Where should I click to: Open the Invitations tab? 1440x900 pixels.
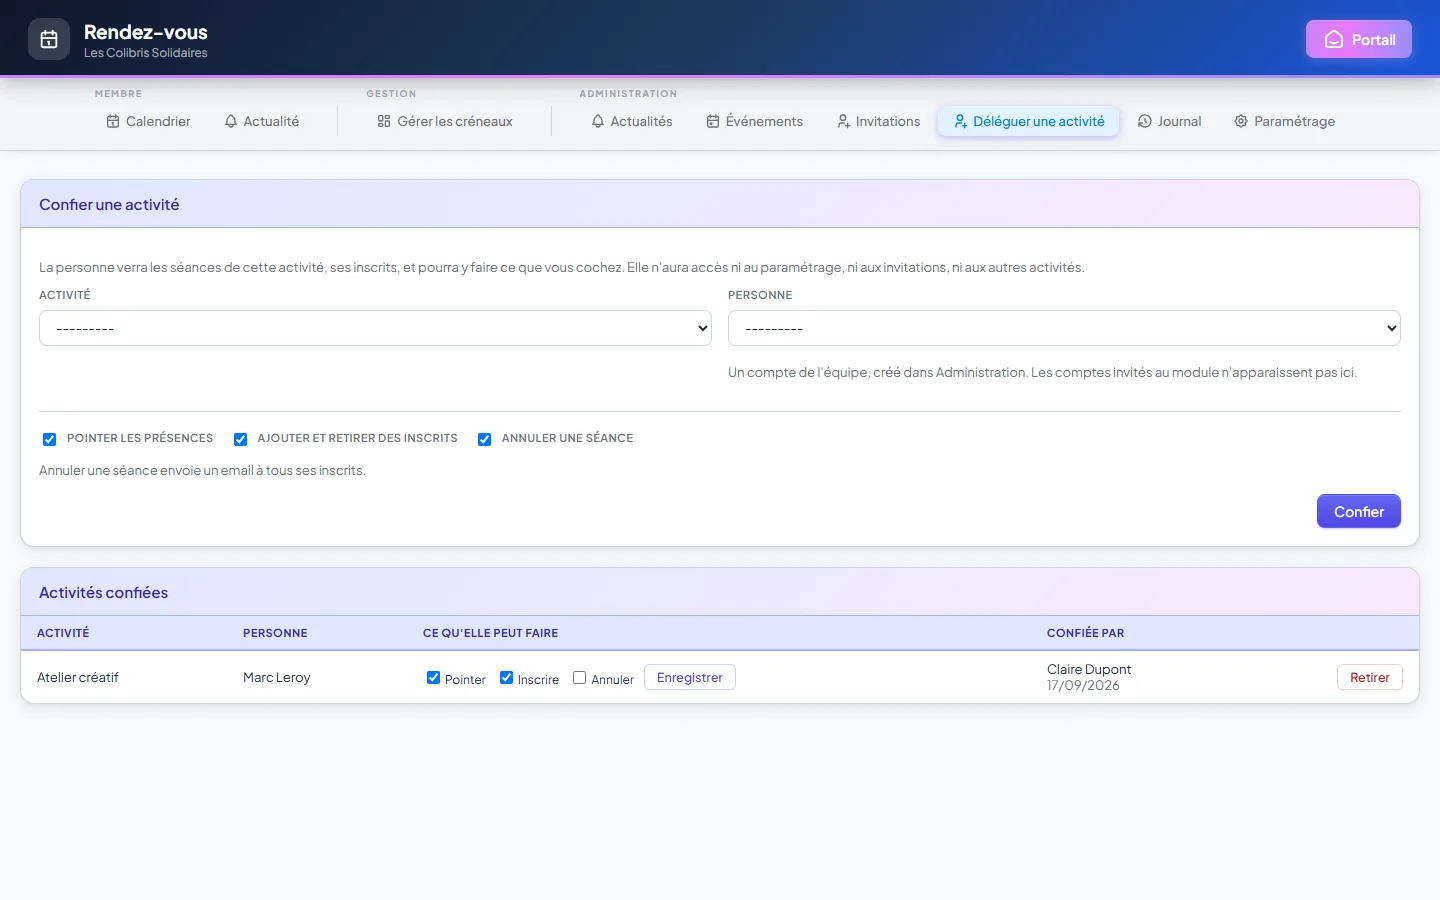pos(879,121)
